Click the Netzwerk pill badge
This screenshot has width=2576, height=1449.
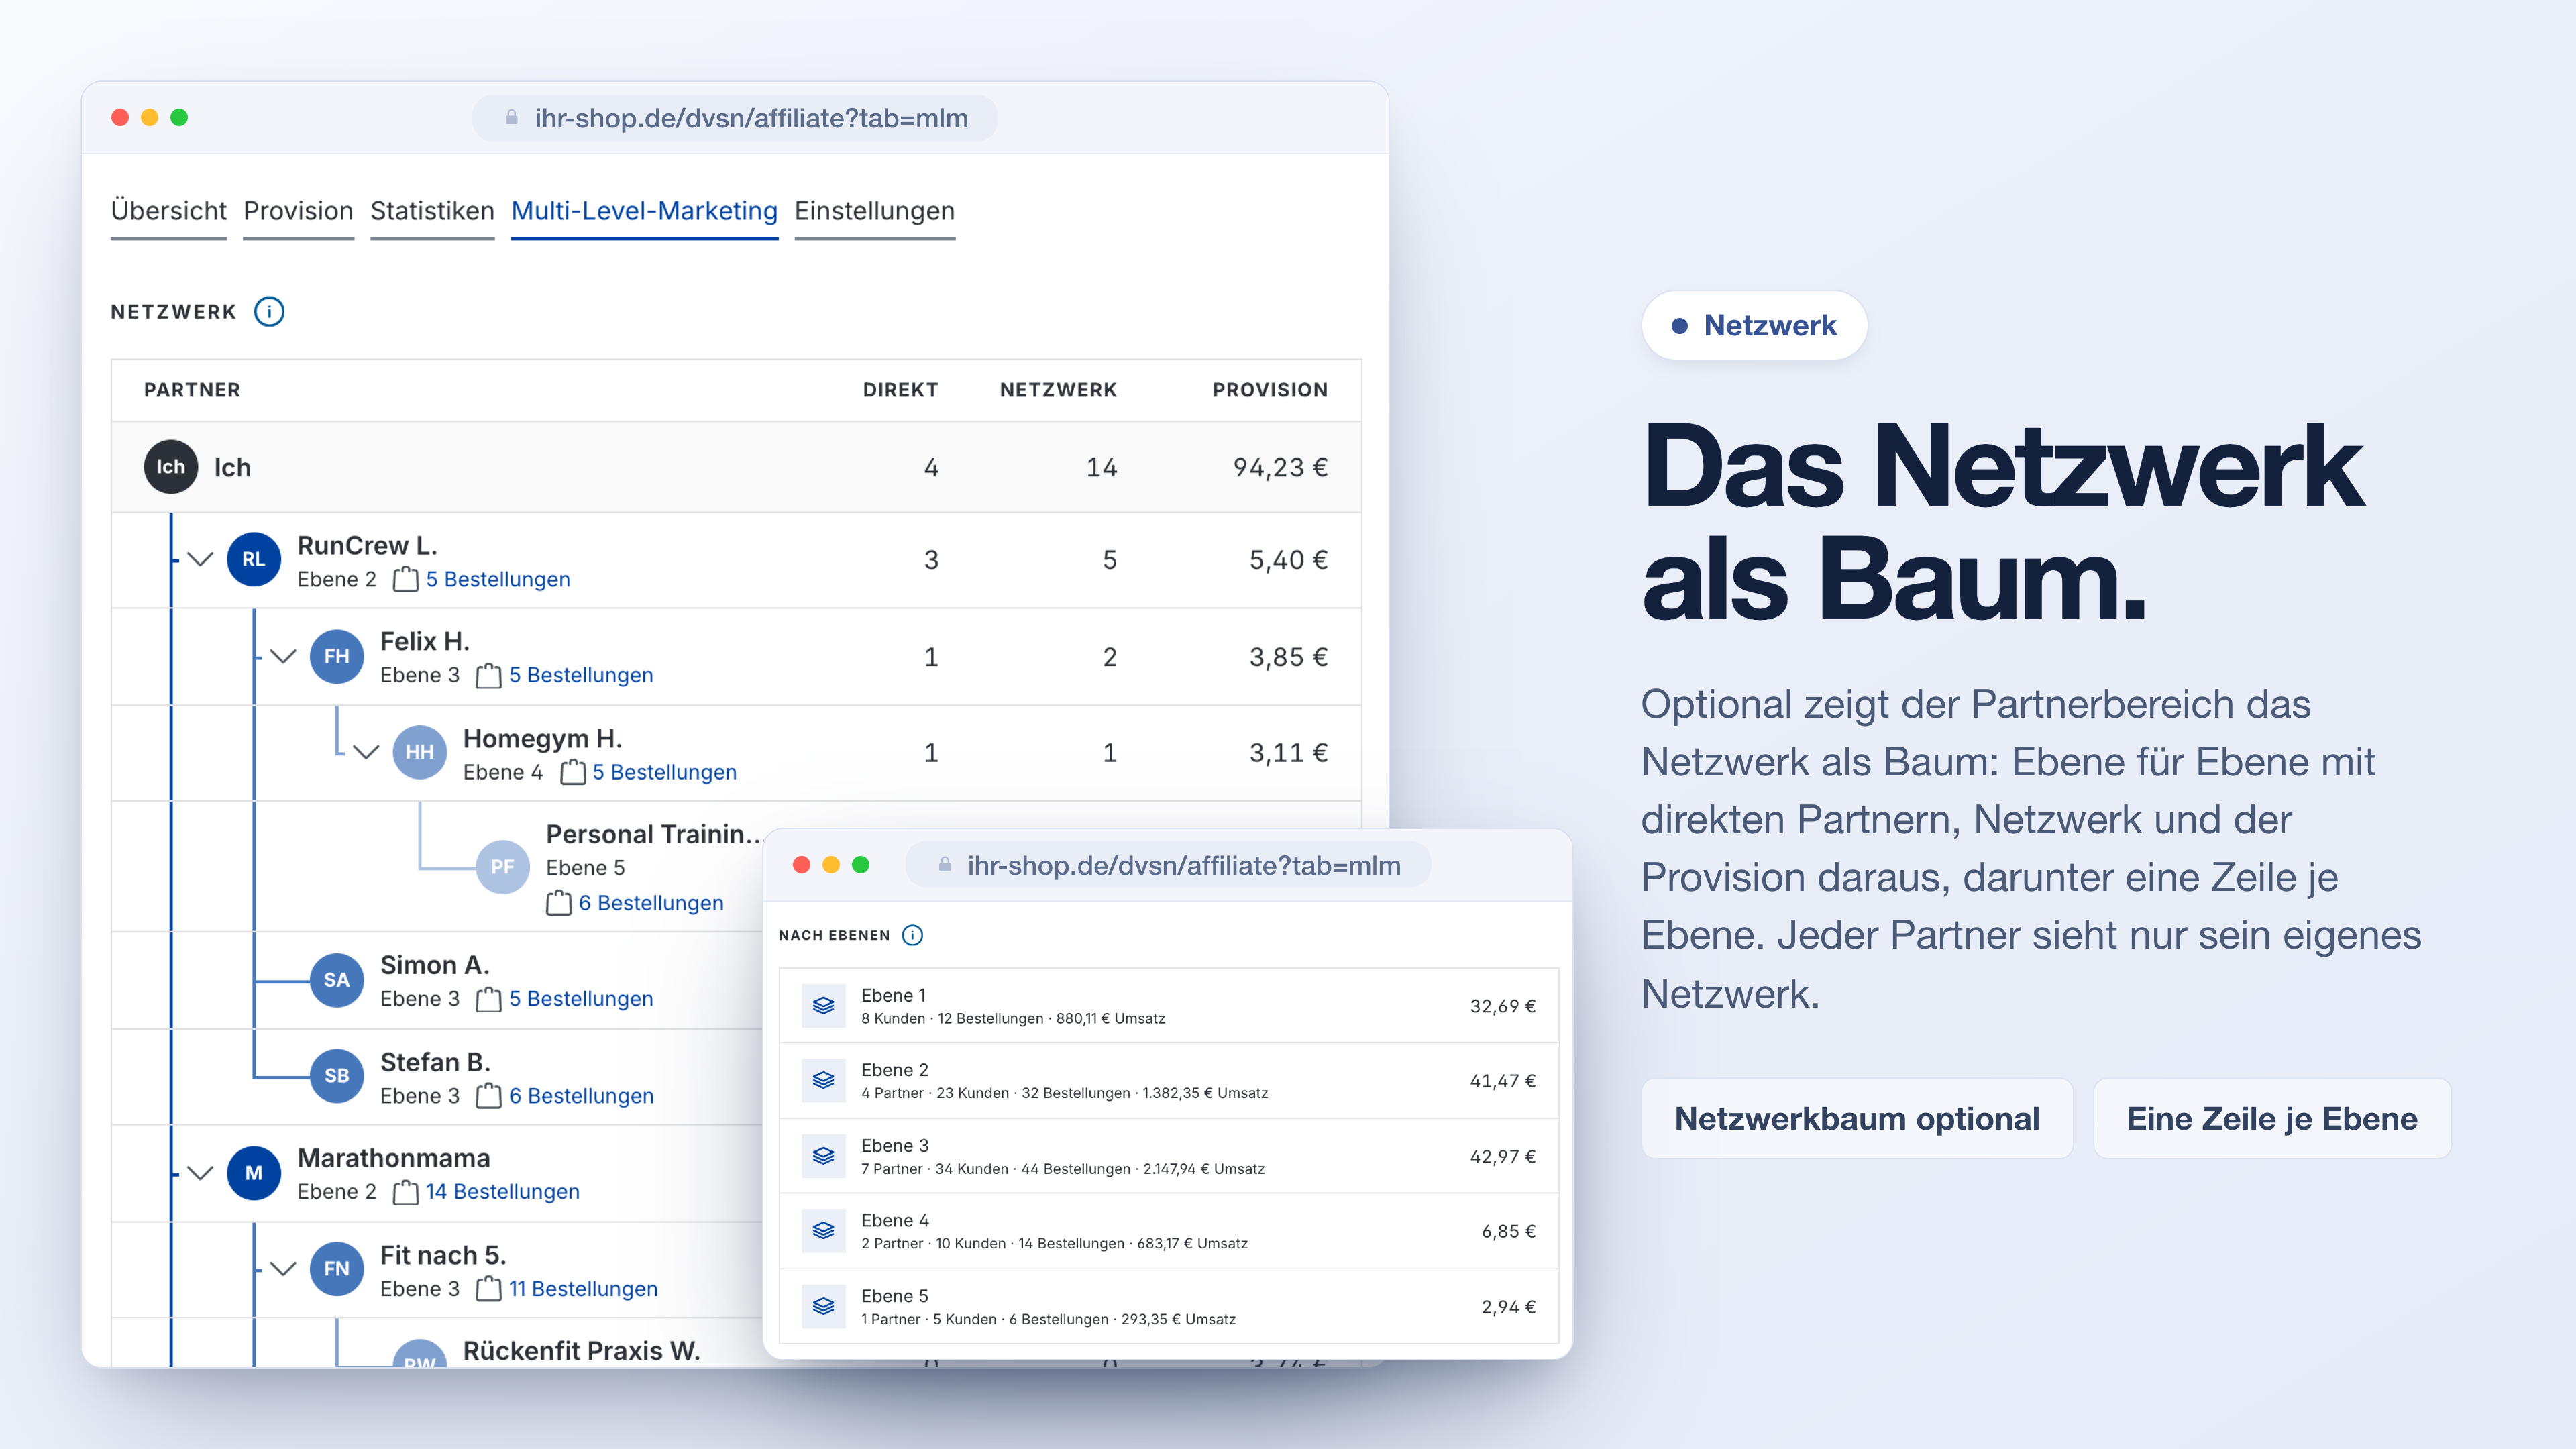pyautogui.click(x=1754, y=325)
